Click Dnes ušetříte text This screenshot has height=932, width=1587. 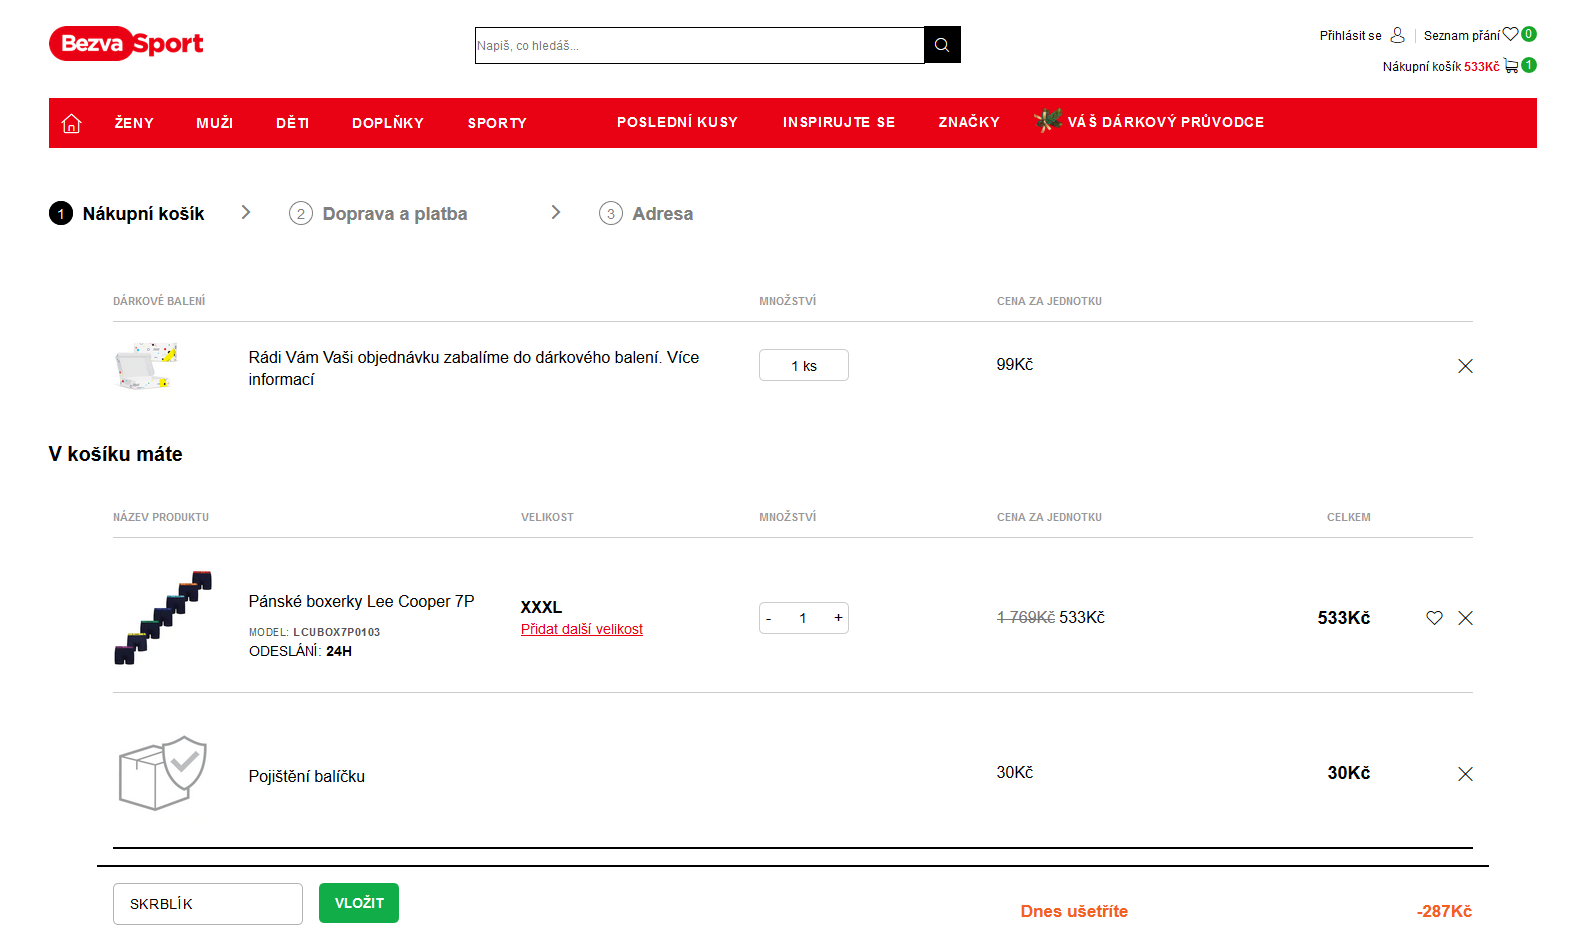click(x=1074, y=911)
